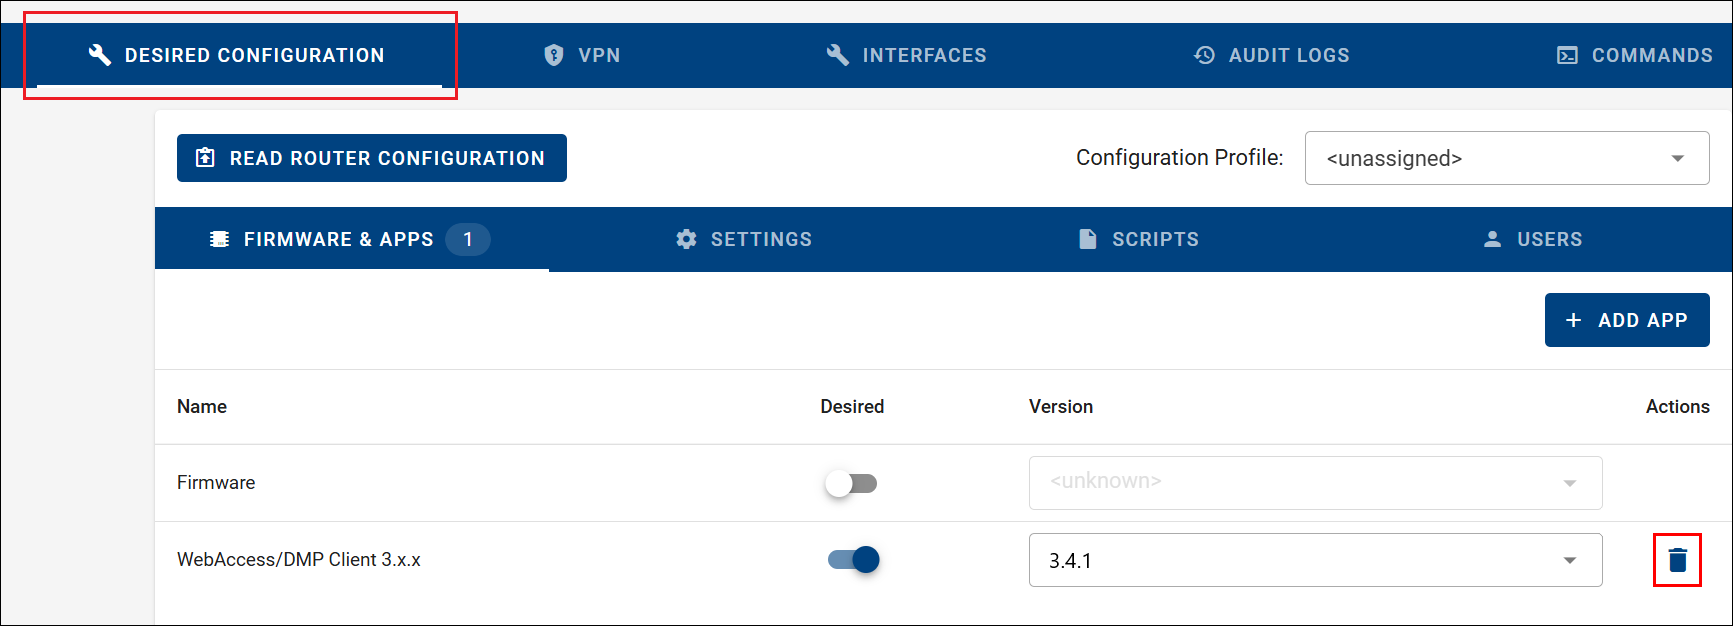The image size is (1733, 626).
Task: Click the Audit Logs history clock icon
Action: [1205, 55]
